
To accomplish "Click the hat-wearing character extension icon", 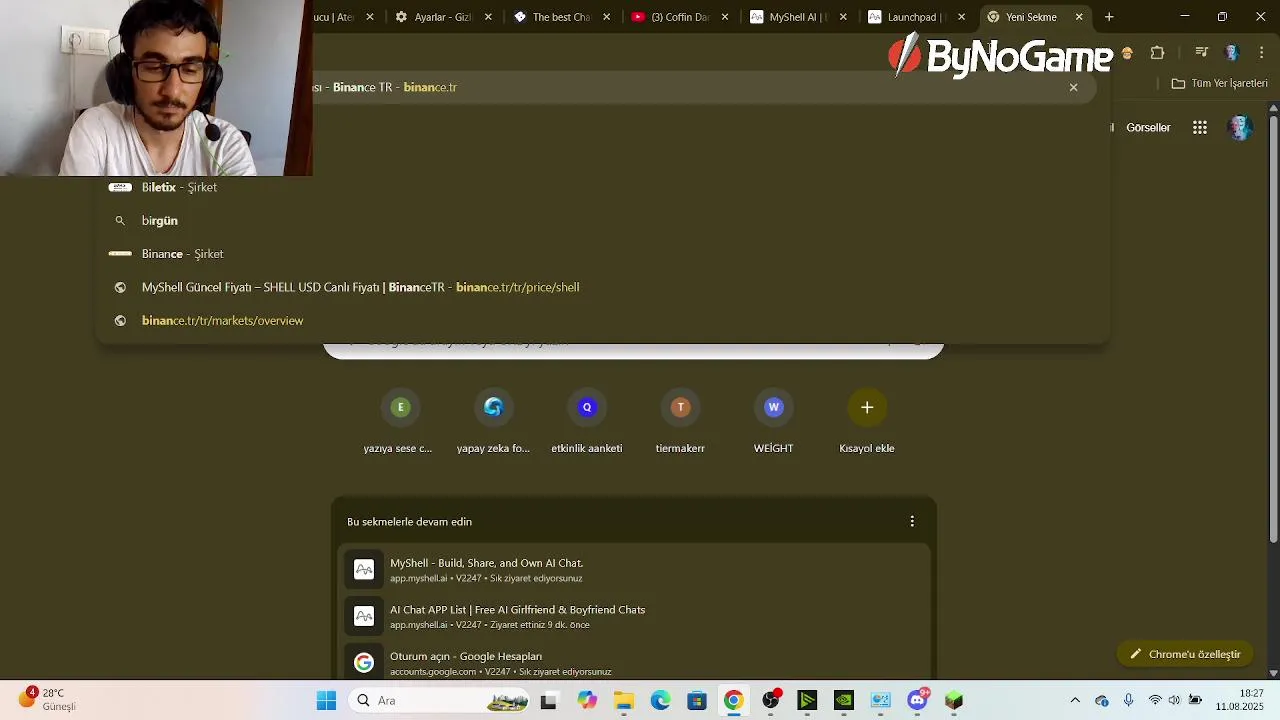I will point(1127,53).
